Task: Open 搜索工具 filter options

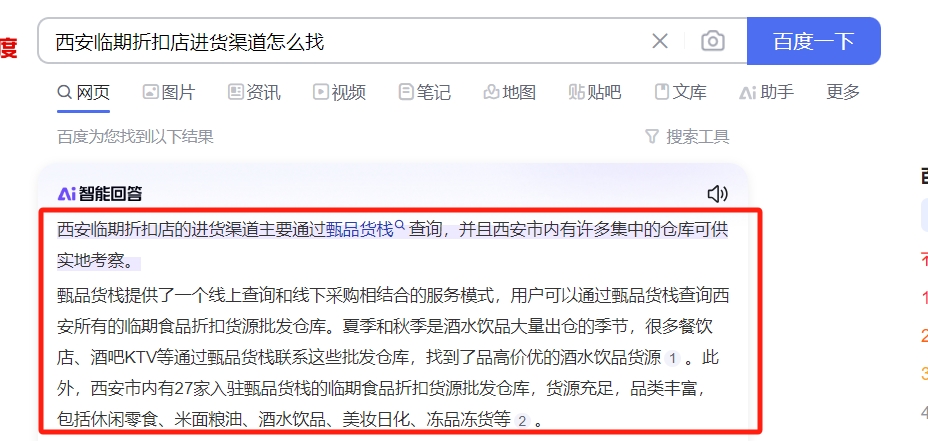Action: (x=687, y=137)
